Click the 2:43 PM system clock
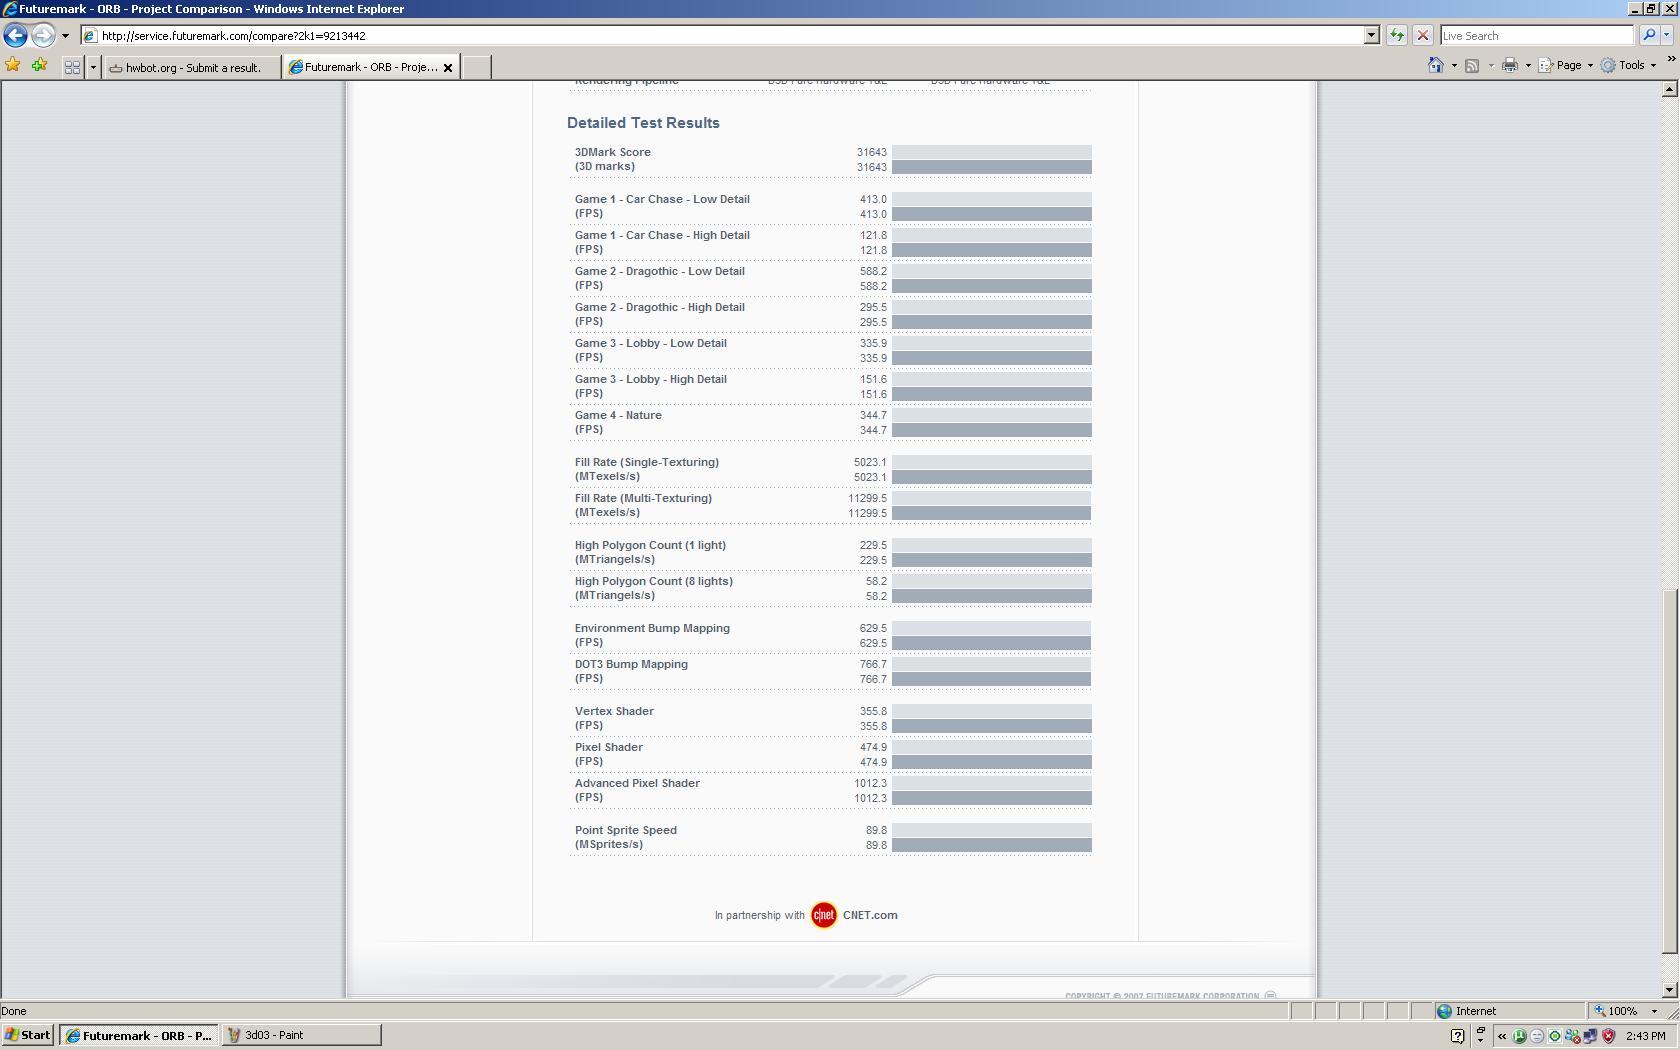1680x1050 pixels. pyautogui.click(x=1646, y=1036)
